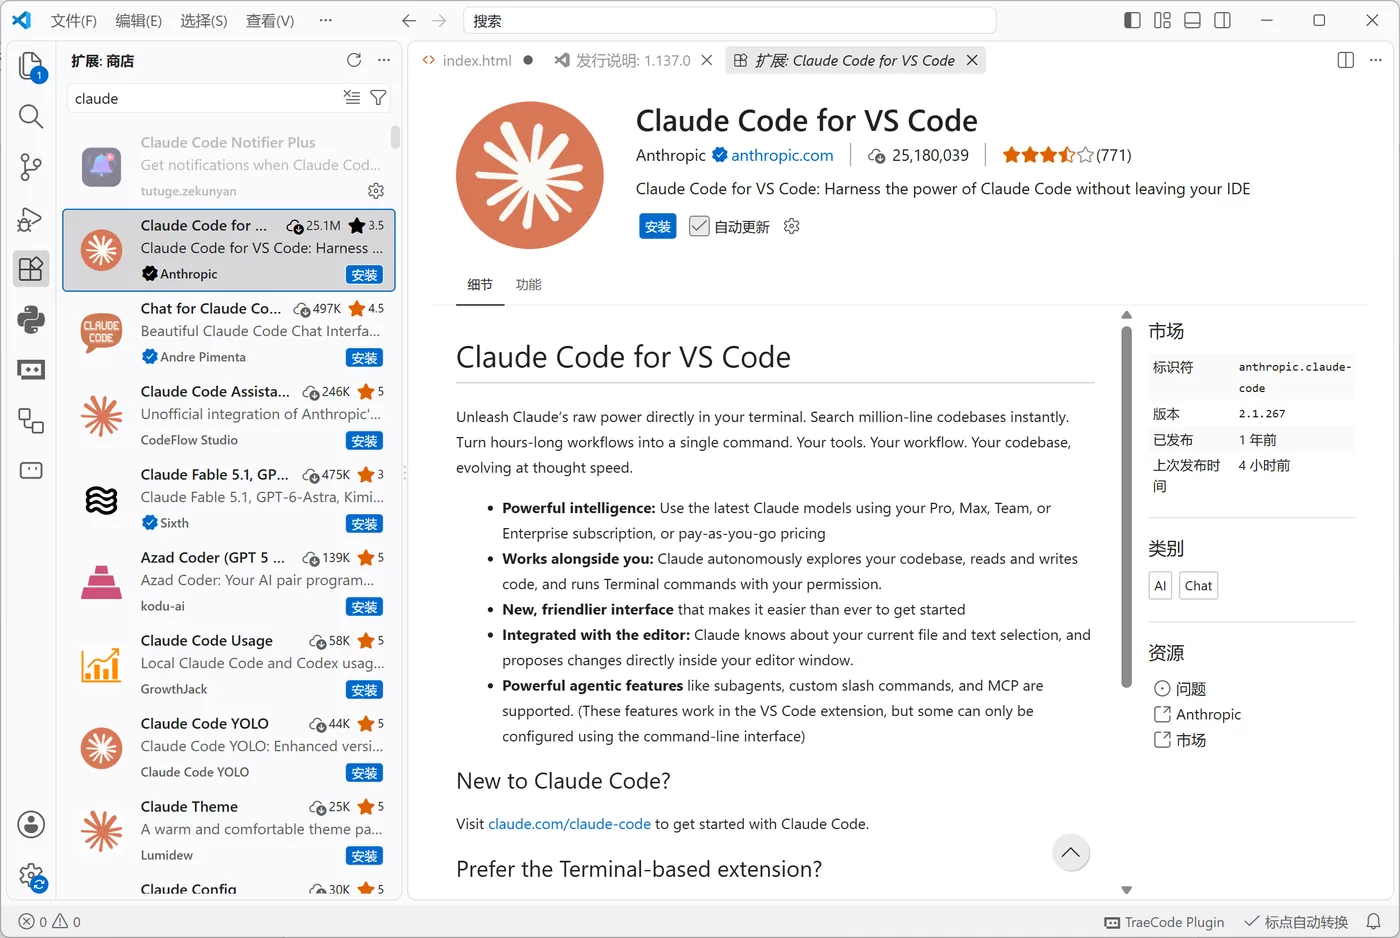Toggle the primary side bar layout icon
The width and height of the screenshot is (1400, 938).
(1132, 20)
